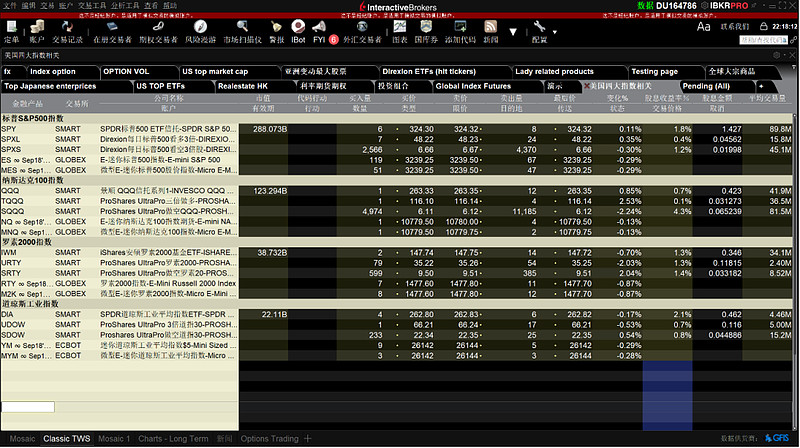The height and width of the screenshot is (448, 800).
Task: Open gear settings next to IBKR PRO
Action: click(705, 6)
